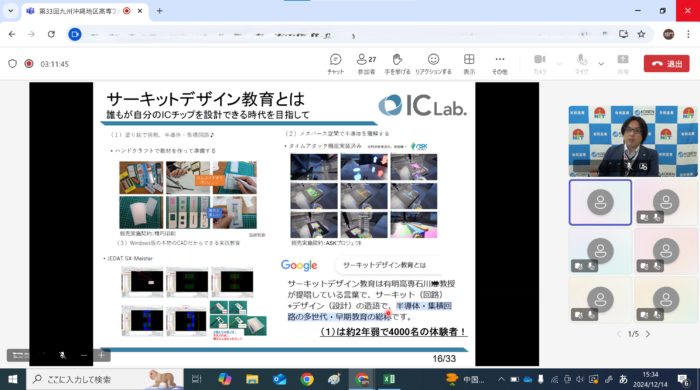700x390 pixels.
Task: Open Outlook from the taskbar
Action: pos(280,379)
